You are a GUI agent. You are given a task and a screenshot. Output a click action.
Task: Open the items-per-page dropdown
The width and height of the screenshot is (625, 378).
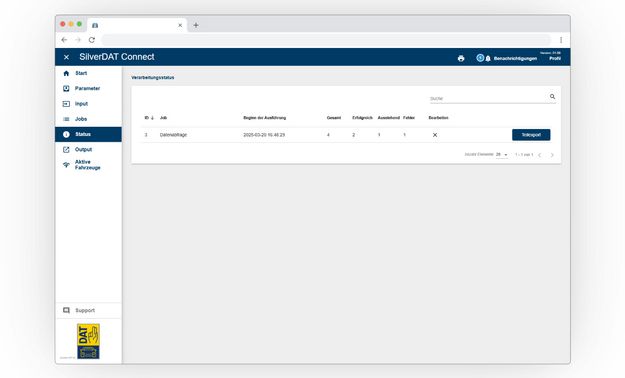coord(502,154)
